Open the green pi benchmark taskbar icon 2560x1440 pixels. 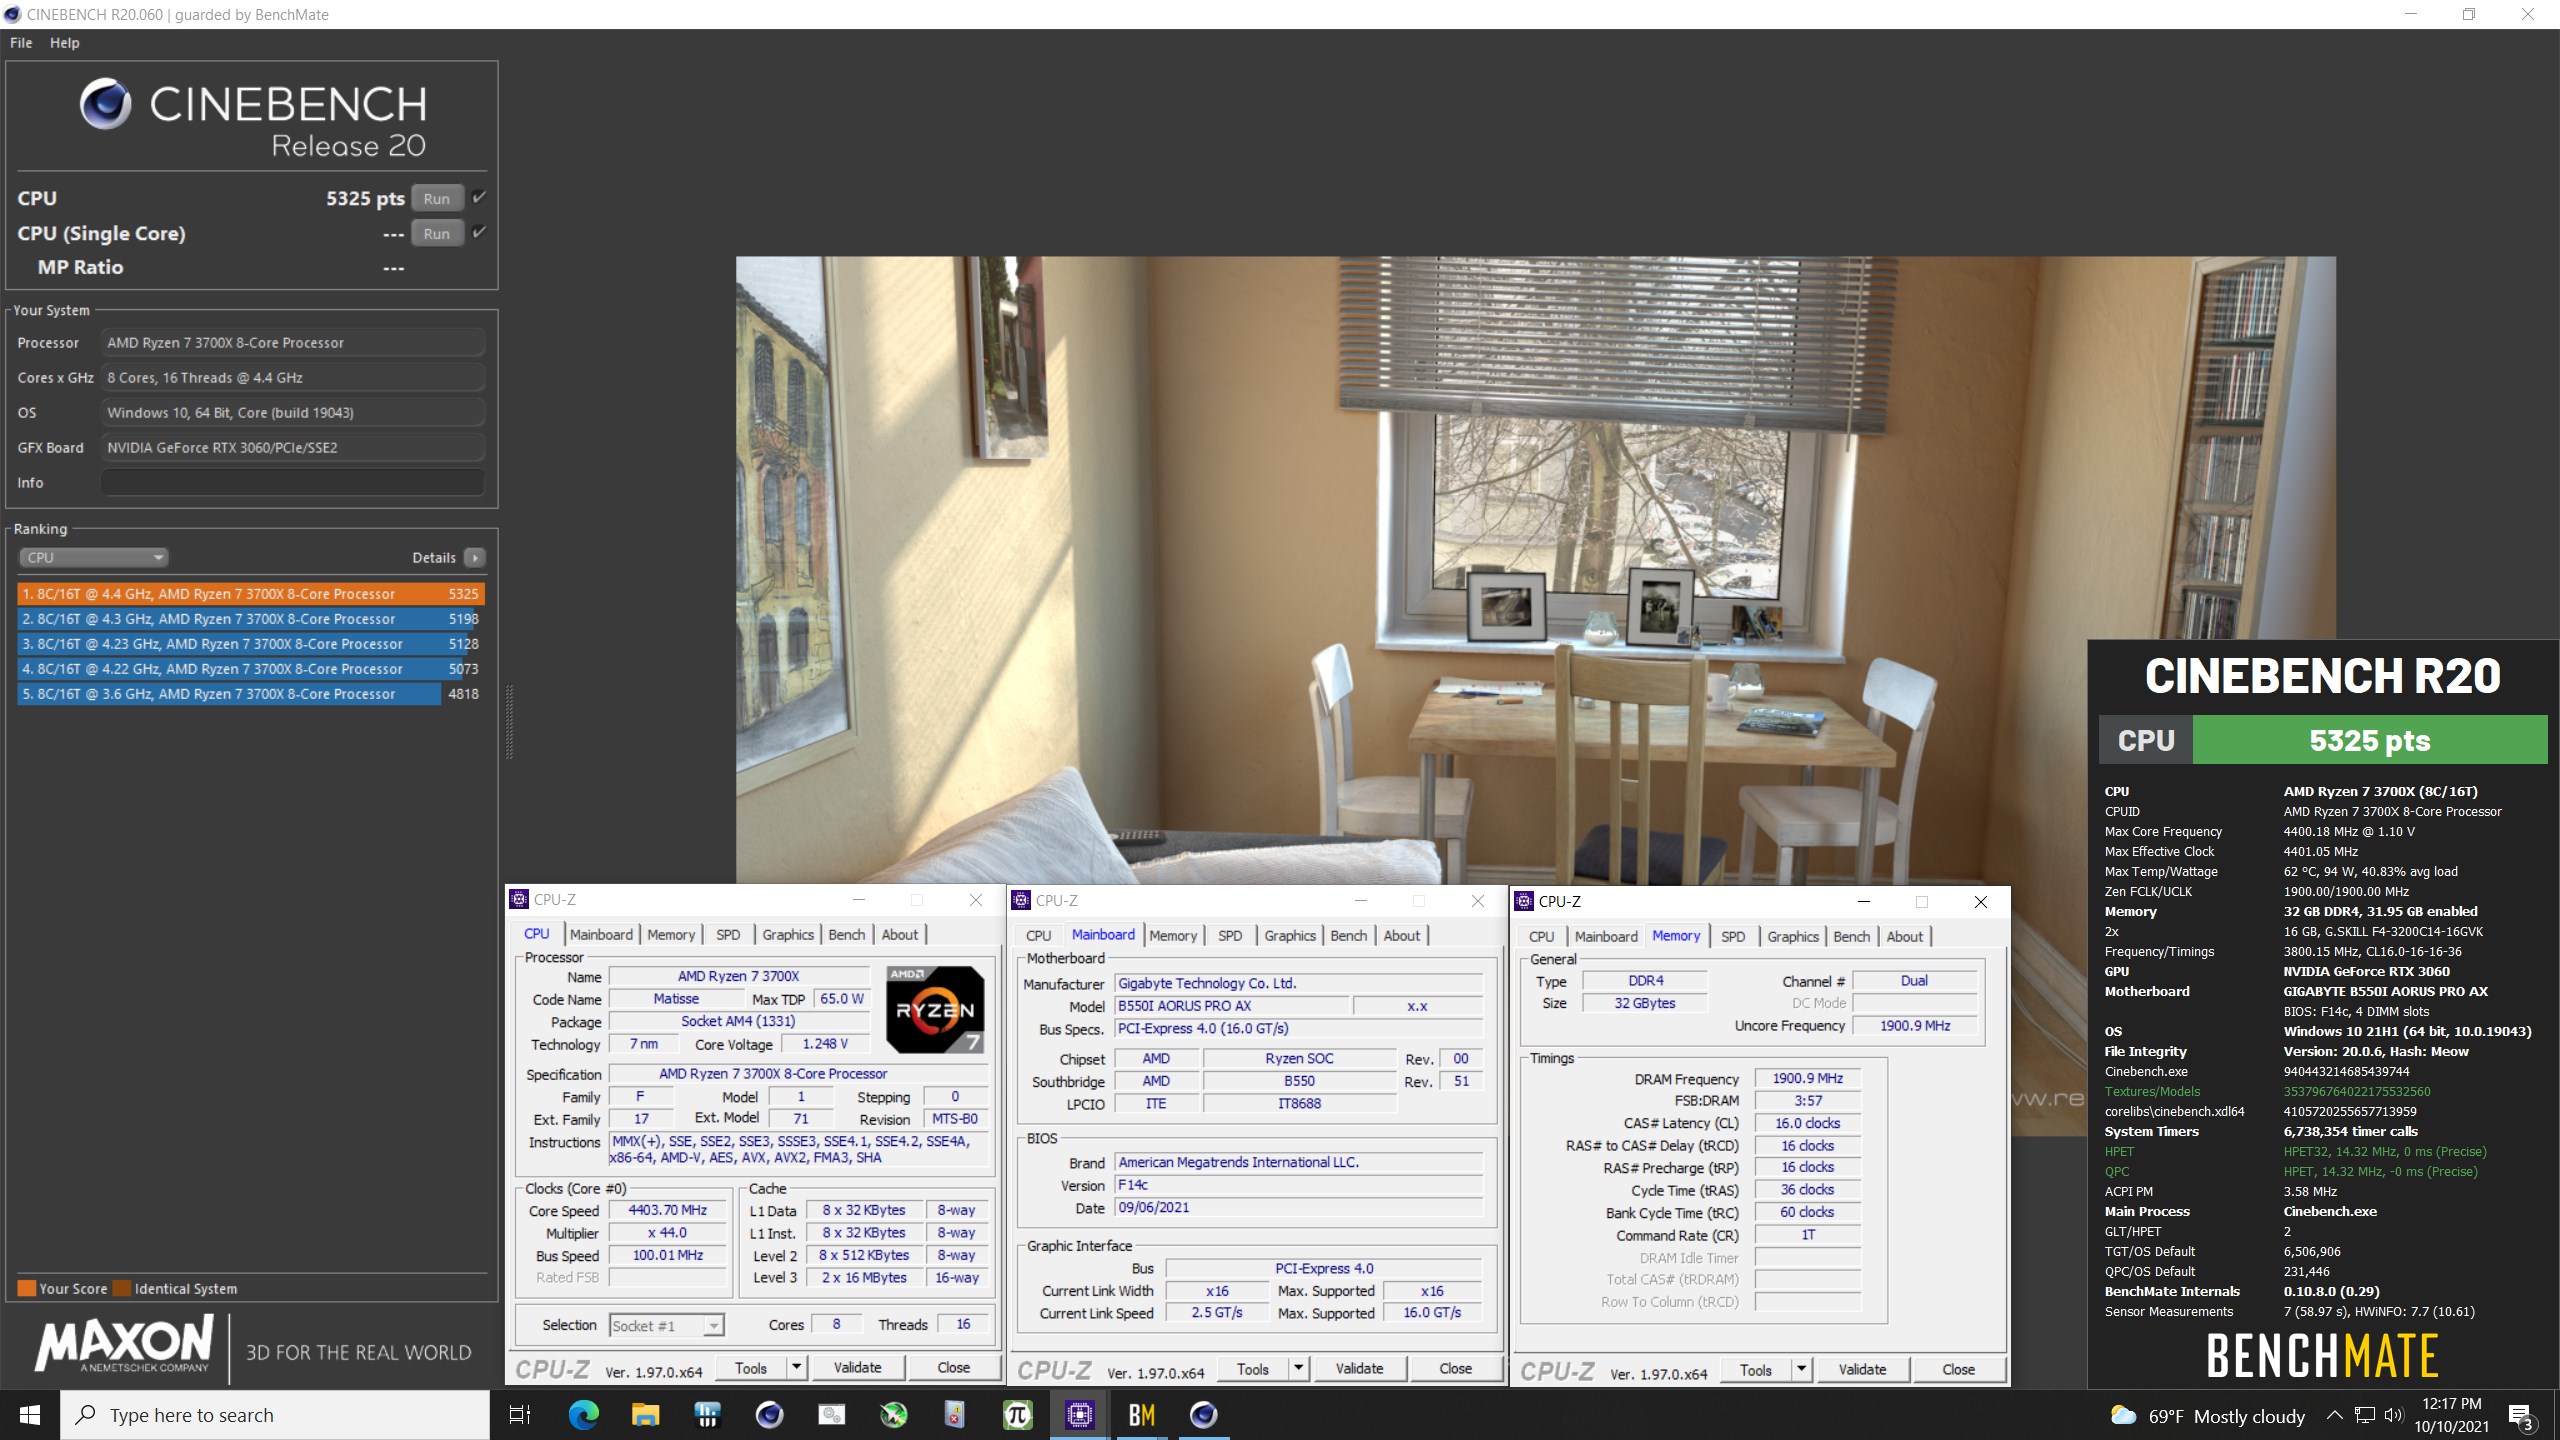tap(1017, 1415)
